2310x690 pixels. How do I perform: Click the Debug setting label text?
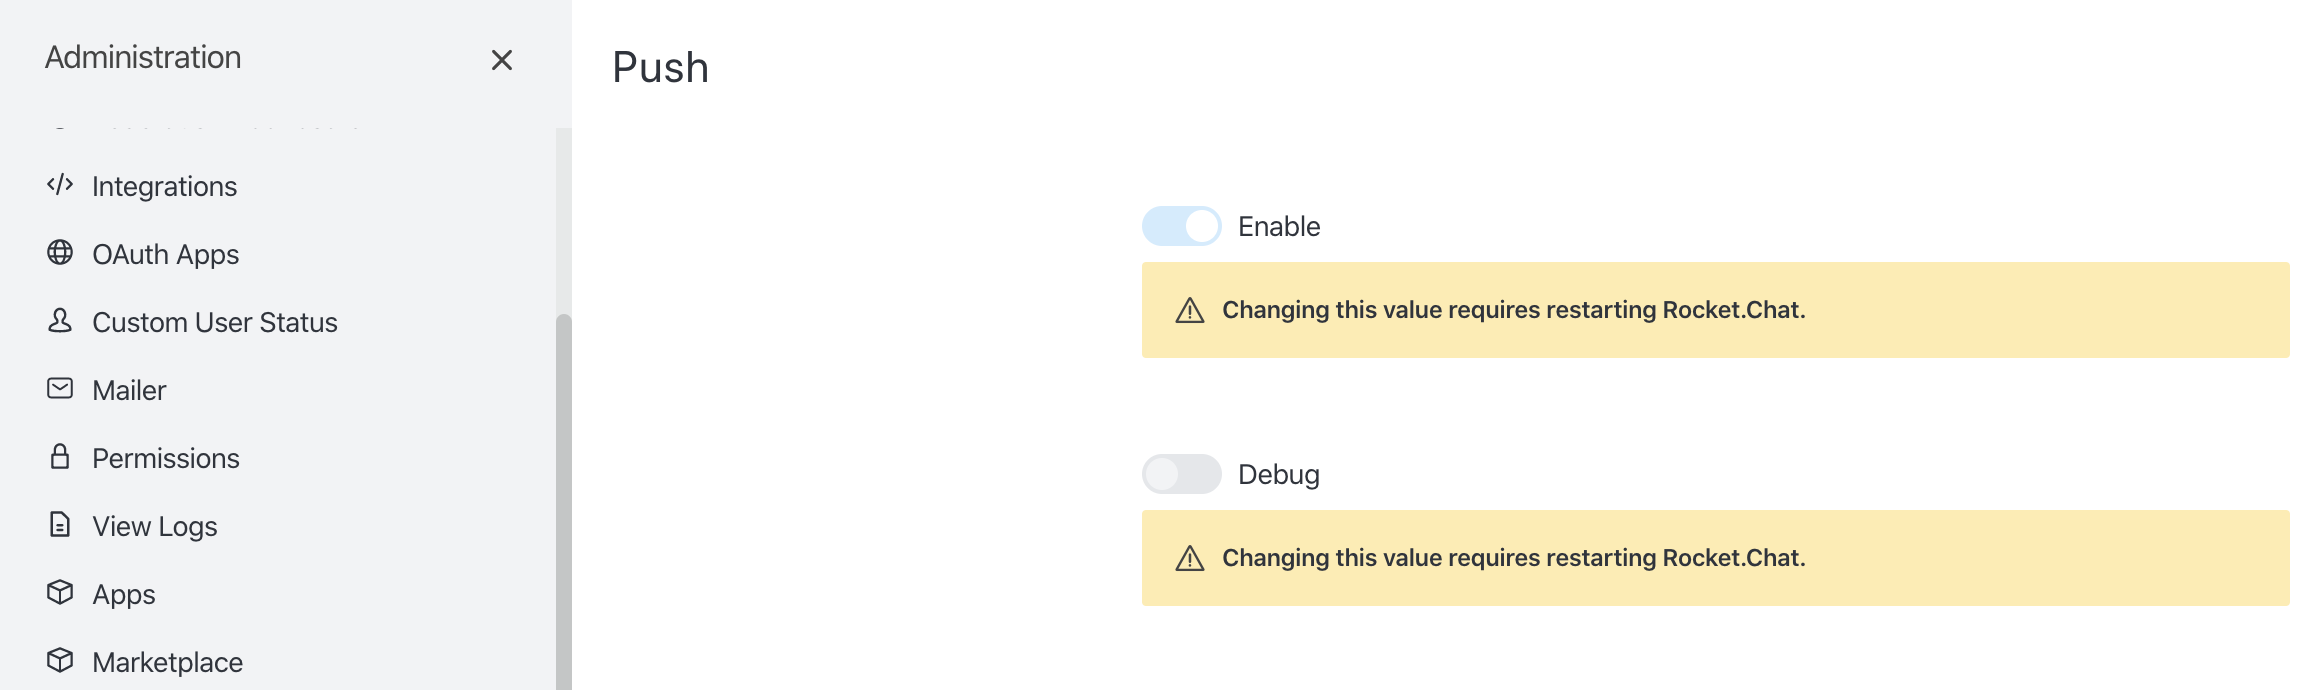pyautogui.click(x=1279, y=475)
